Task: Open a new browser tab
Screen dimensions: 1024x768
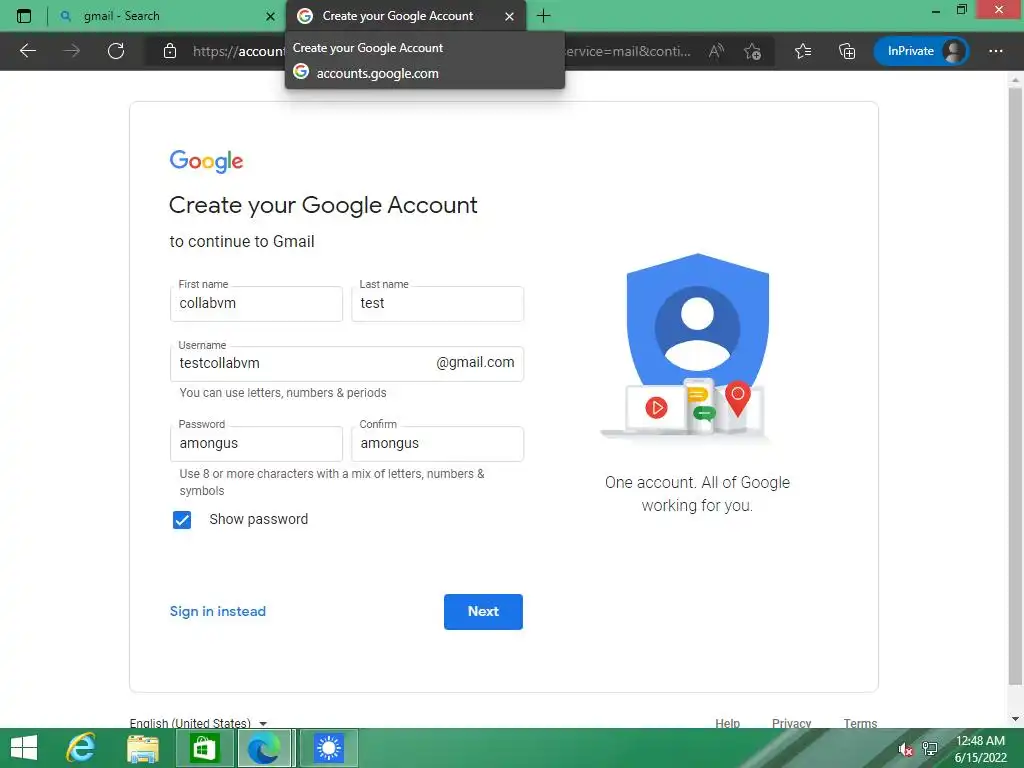Action: pos(543,16)
